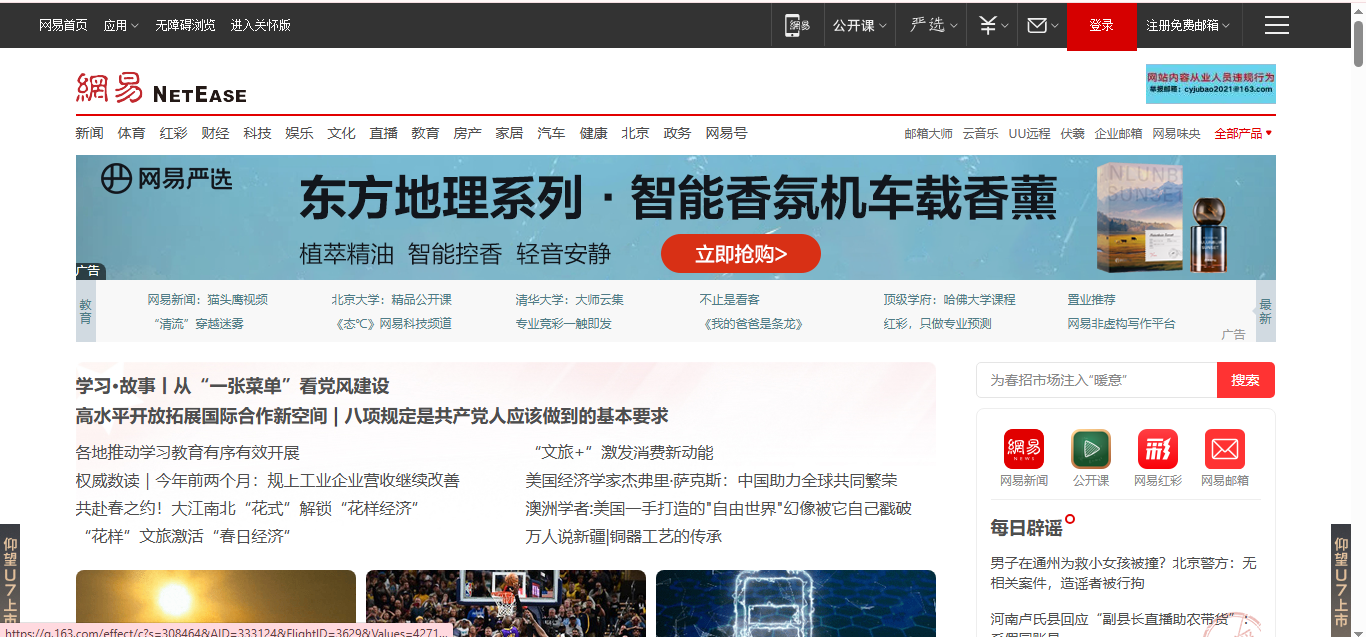Click the page vertical scrollbar thumb
The width and height of the screenshot is (1366, 637).
click(x=1358, y=44)
